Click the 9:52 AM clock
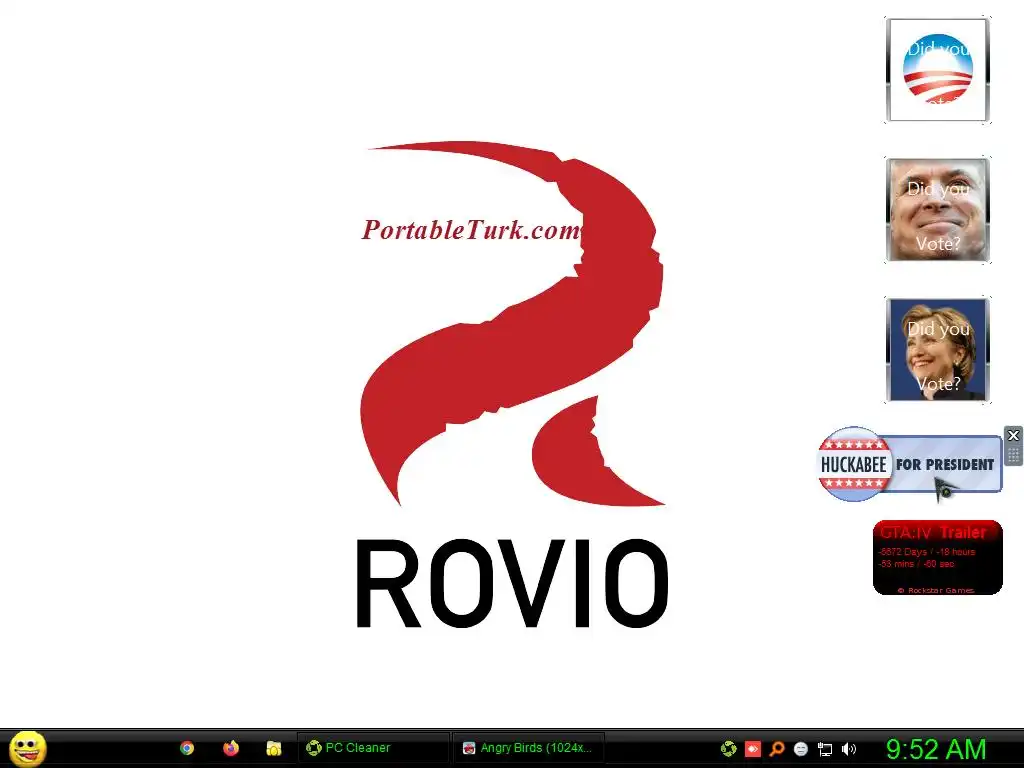This screenshot has width=1024, height=768. 935,749
